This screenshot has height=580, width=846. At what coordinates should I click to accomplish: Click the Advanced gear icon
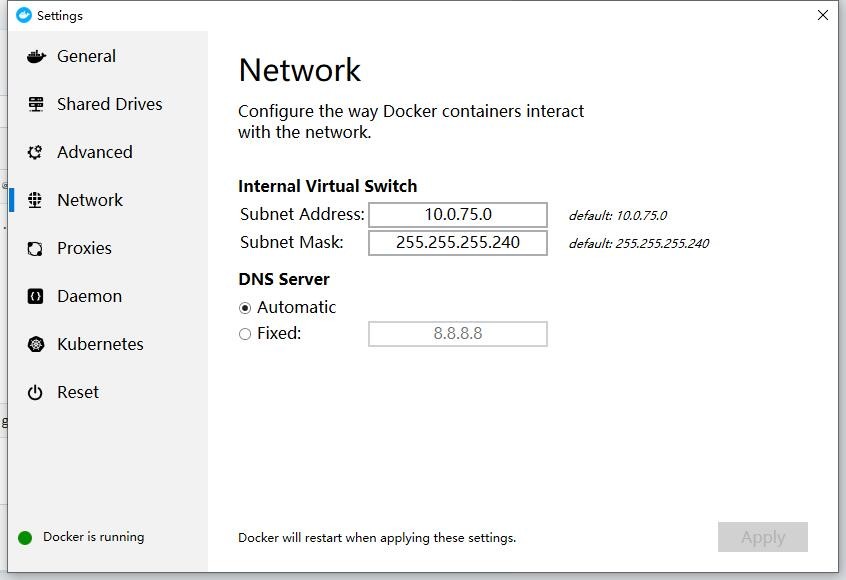coord(35,152)
